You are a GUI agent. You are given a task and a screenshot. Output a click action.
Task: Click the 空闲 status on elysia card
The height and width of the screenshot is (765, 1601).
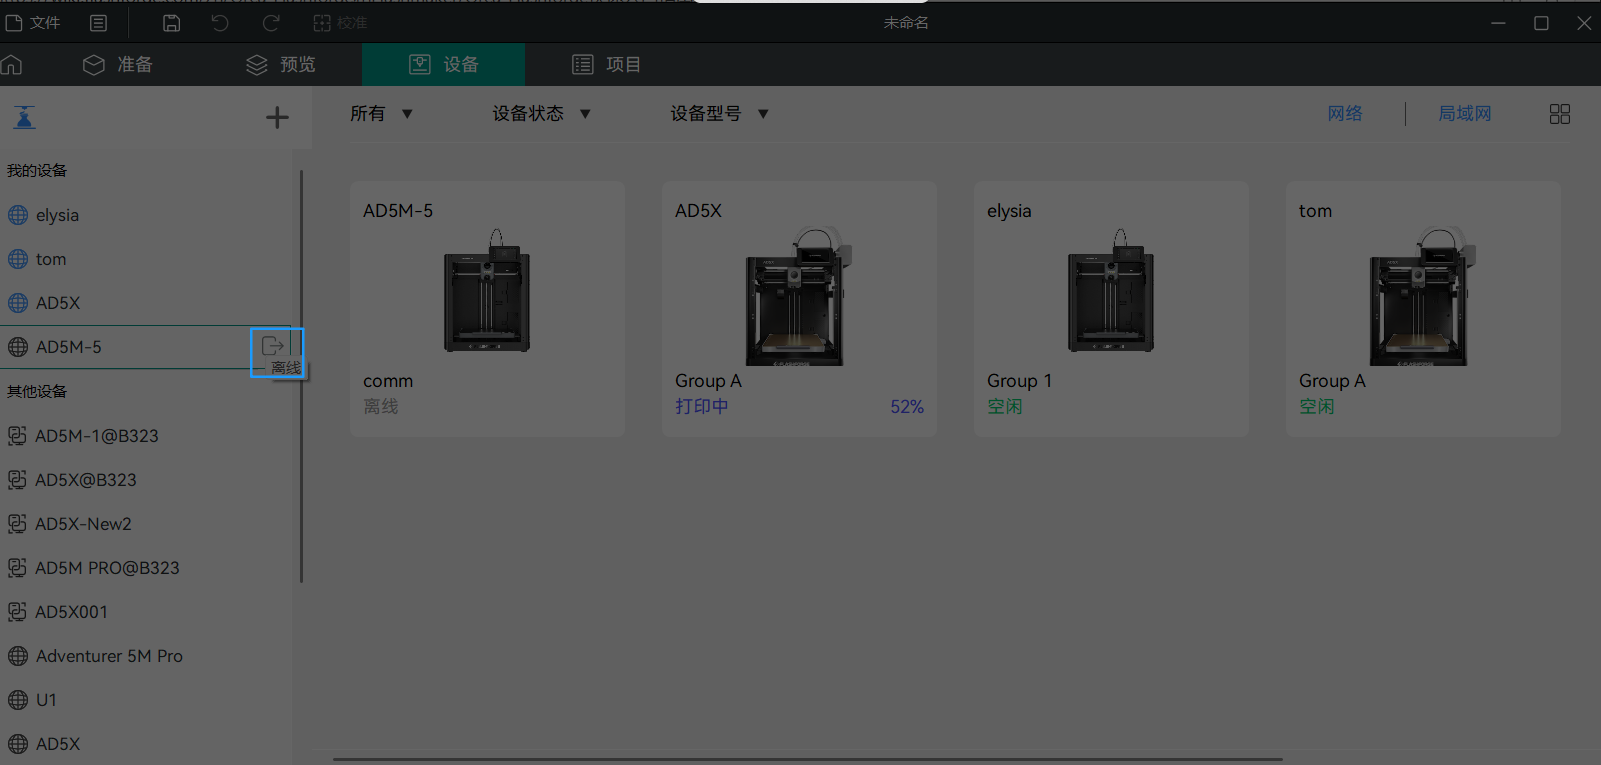point(1005,407)
